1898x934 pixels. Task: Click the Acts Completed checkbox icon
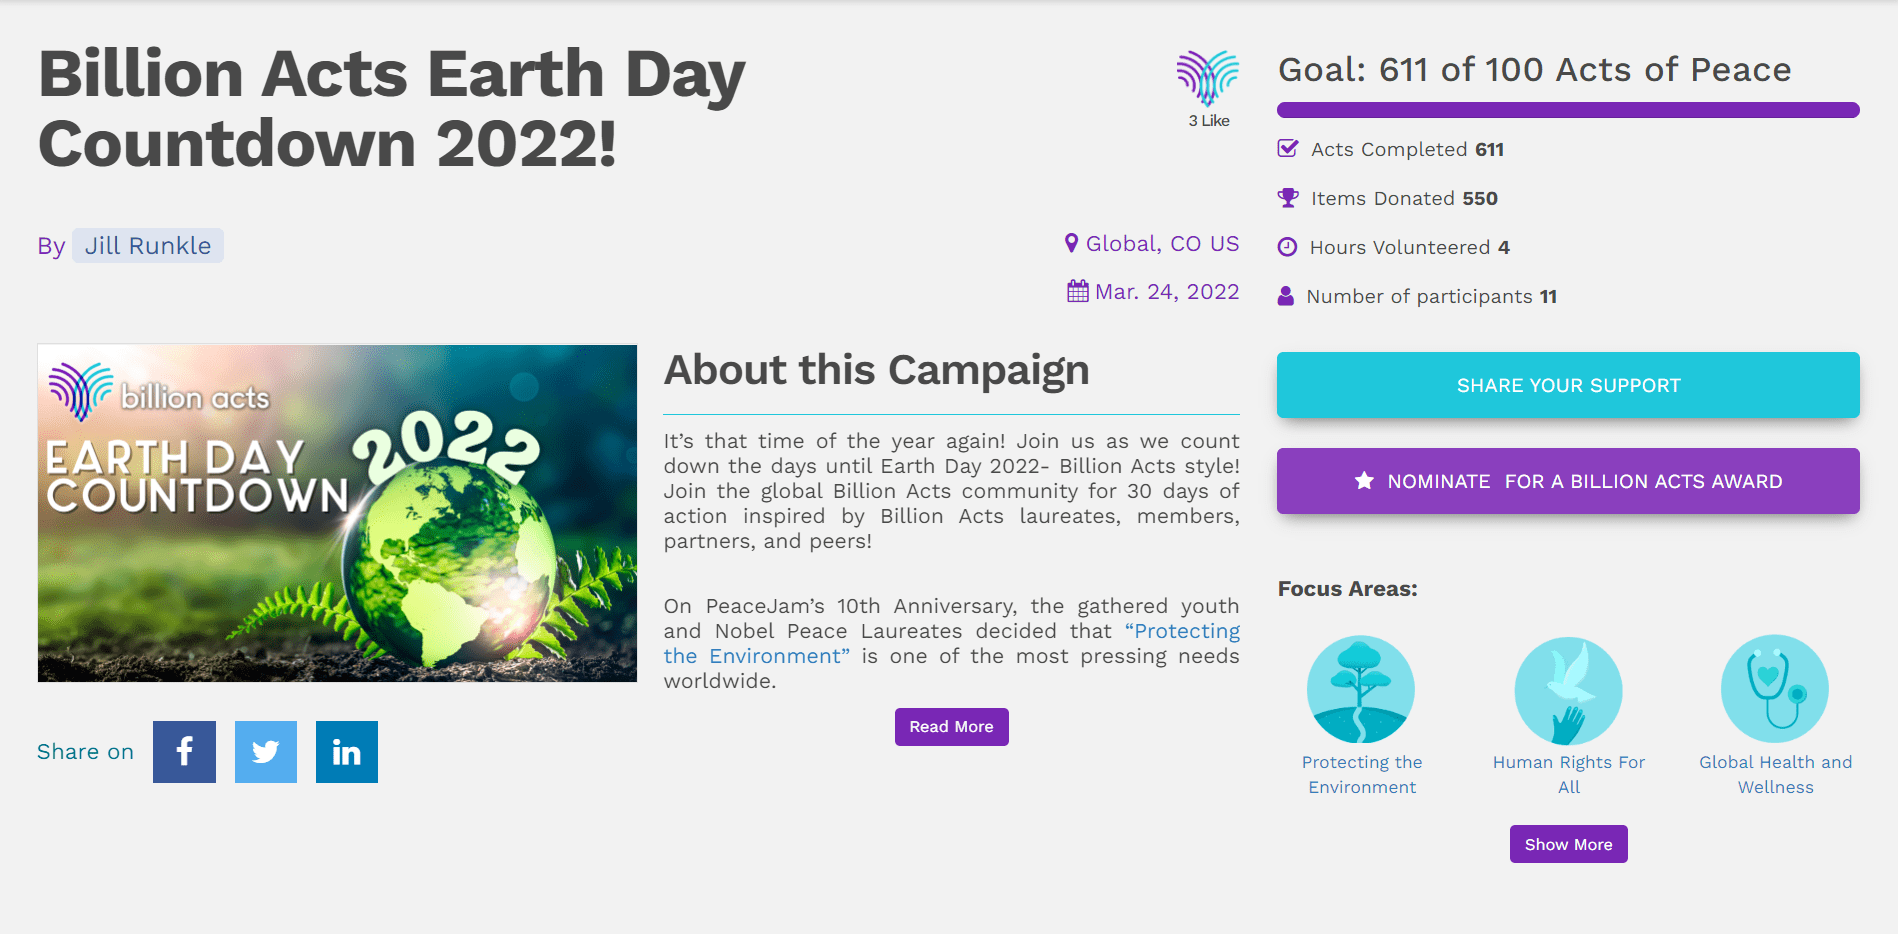tap(1288, 149)
